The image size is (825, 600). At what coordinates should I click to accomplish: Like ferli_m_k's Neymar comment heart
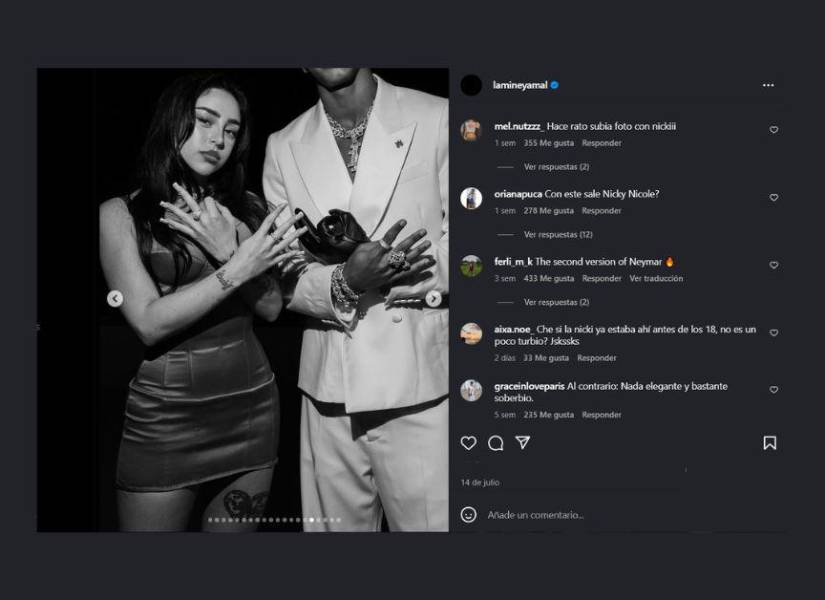pos(772,265)
